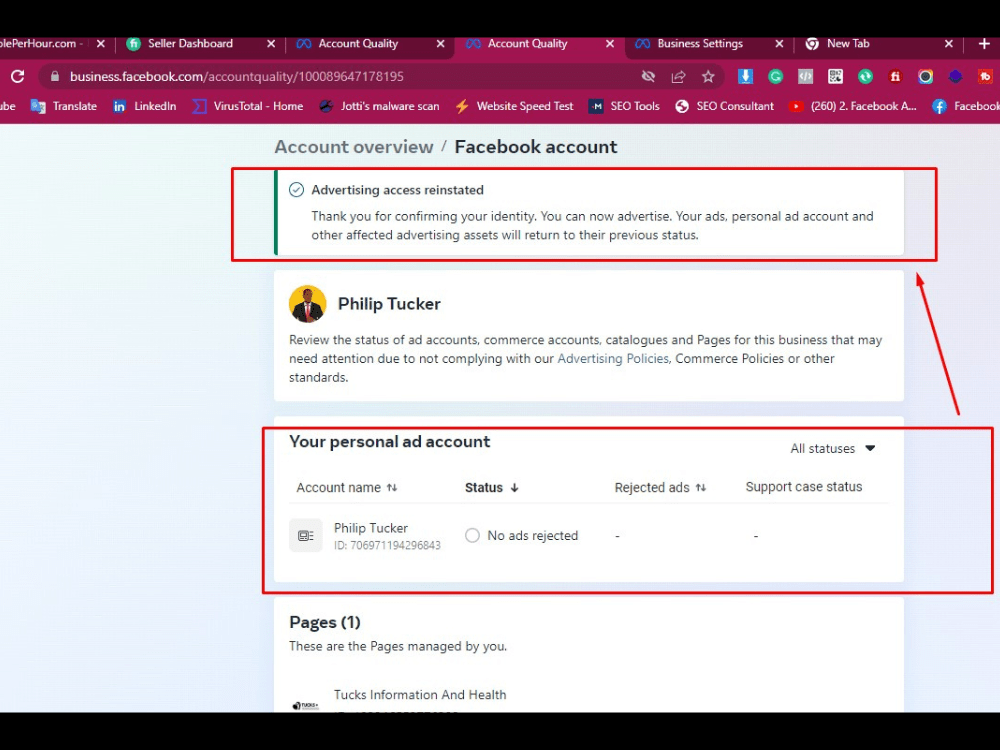The width and height of the screenshot is (1000, 750).
Task: Open the blue download arrow extension
Action: (x=745, y=77)
